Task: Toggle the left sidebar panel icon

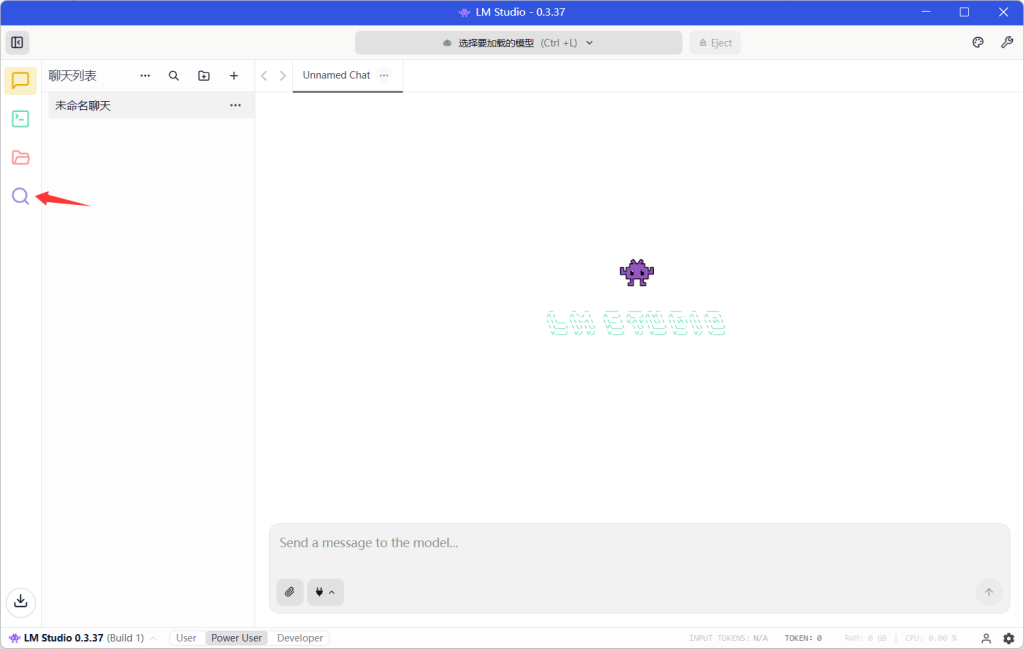Action: click(x=17, y=42)
